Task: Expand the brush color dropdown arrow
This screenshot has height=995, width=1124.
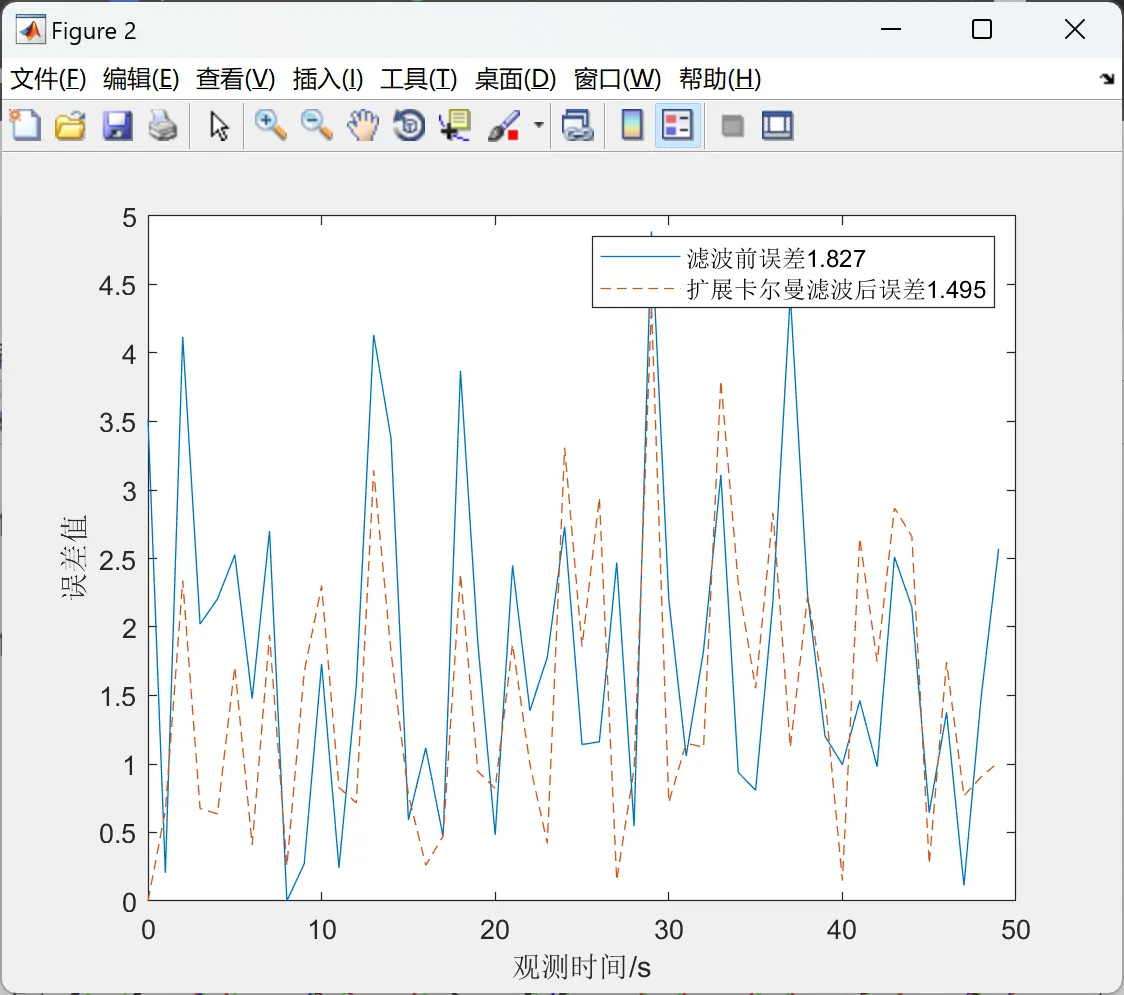Action: pyautogui.click(x=538, y=125)
